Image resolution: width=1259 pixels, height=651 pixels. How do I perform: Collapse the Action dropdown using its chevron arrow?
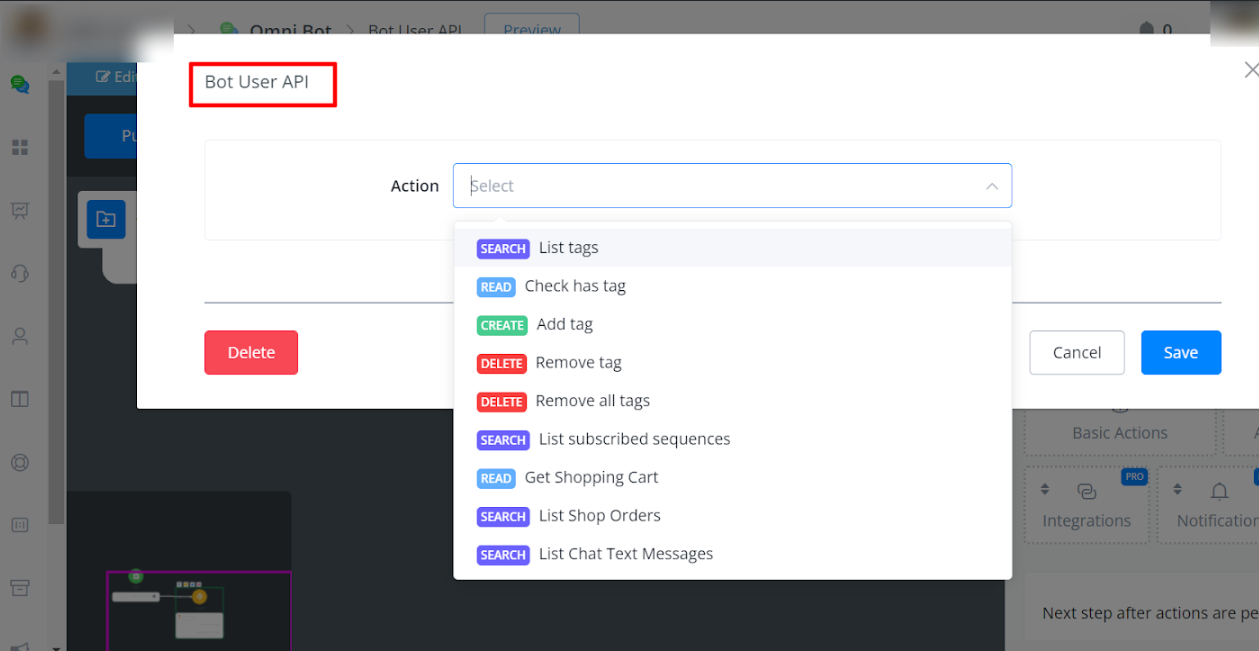[x=991, y=186]
